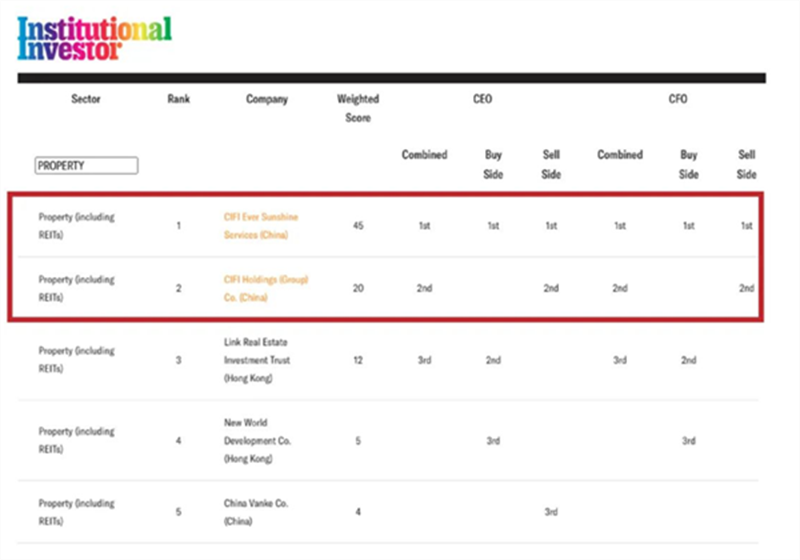Click rank 5 cell for China Vanke
Viewport: 800px width, 560px height.
click(x=179, y=512)
